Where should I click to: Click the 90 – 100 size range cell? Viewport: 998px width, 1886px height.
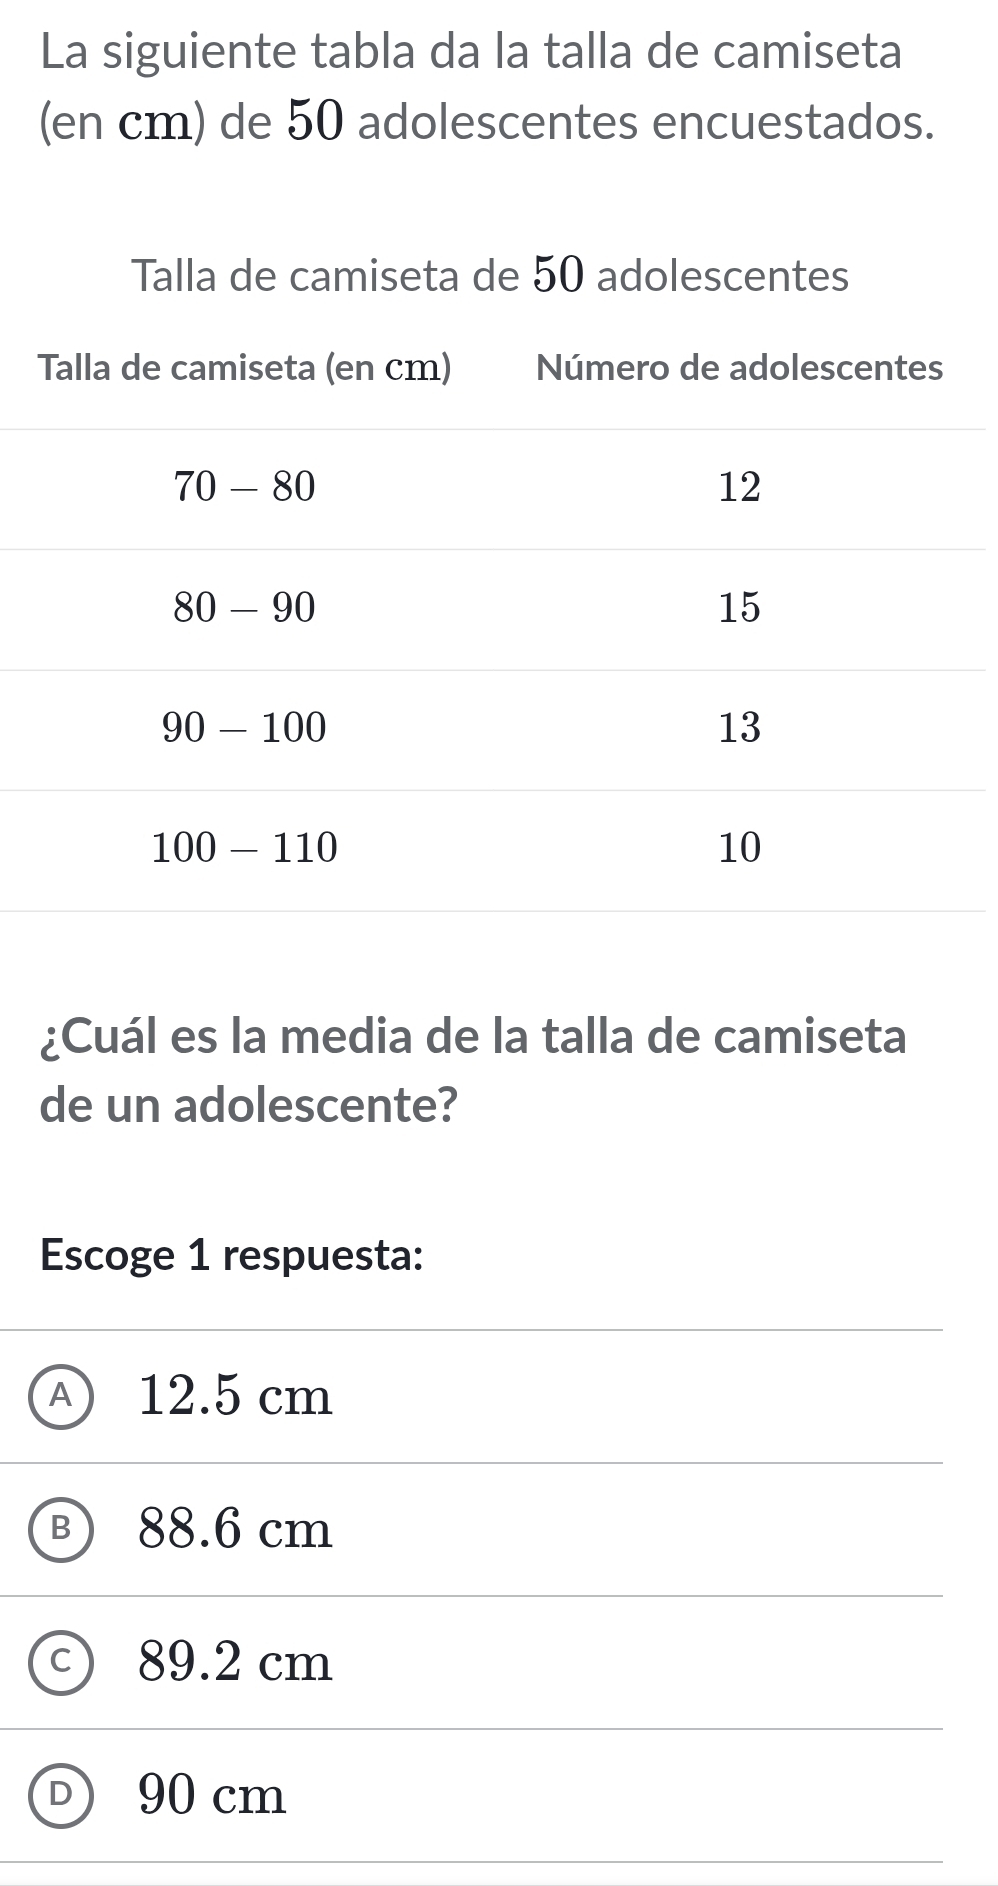click(245, 729)
